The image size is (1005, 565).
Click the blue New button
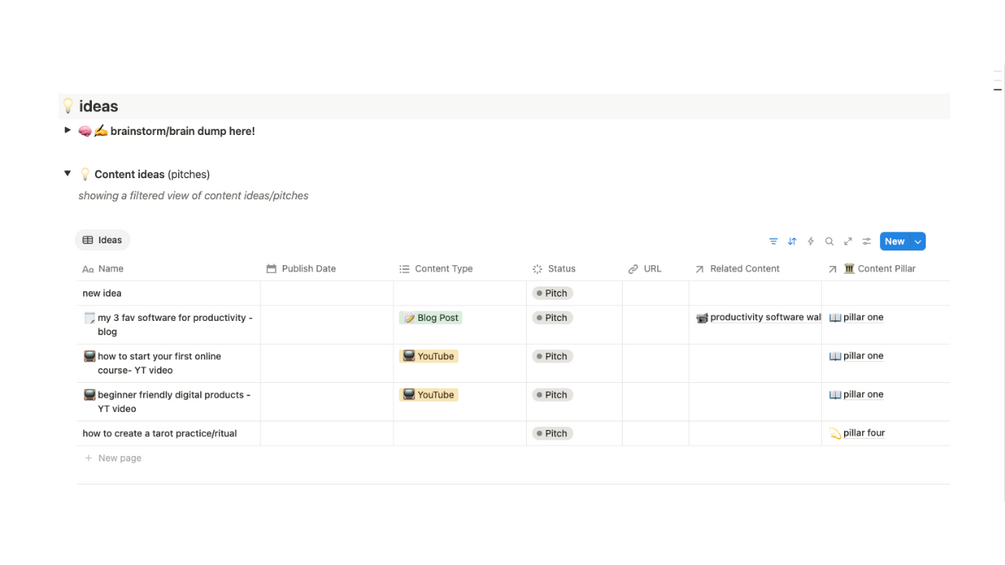click(894, 241)
